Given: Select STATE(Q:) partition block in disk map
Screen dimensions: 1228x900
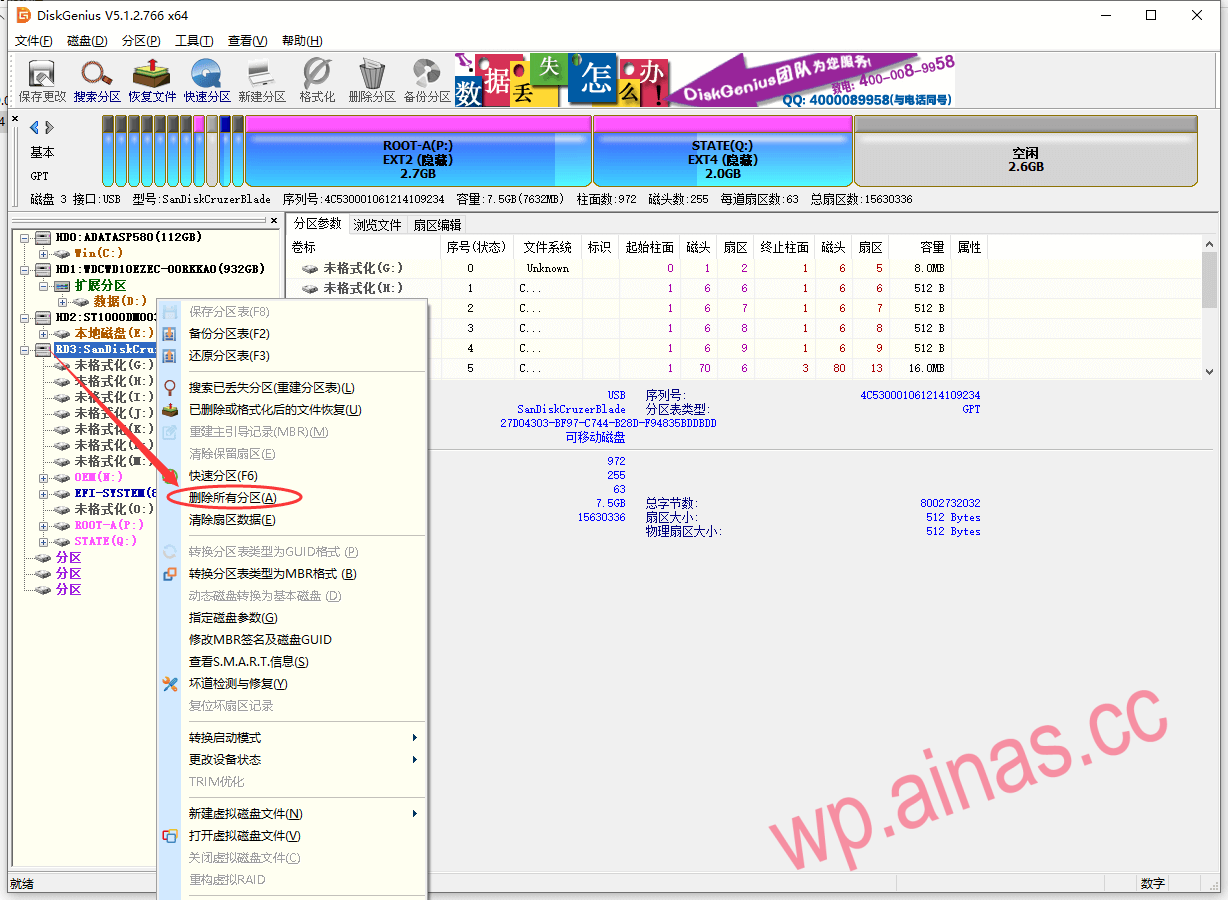Looking at the screenshot, I should tap(722, 150).
